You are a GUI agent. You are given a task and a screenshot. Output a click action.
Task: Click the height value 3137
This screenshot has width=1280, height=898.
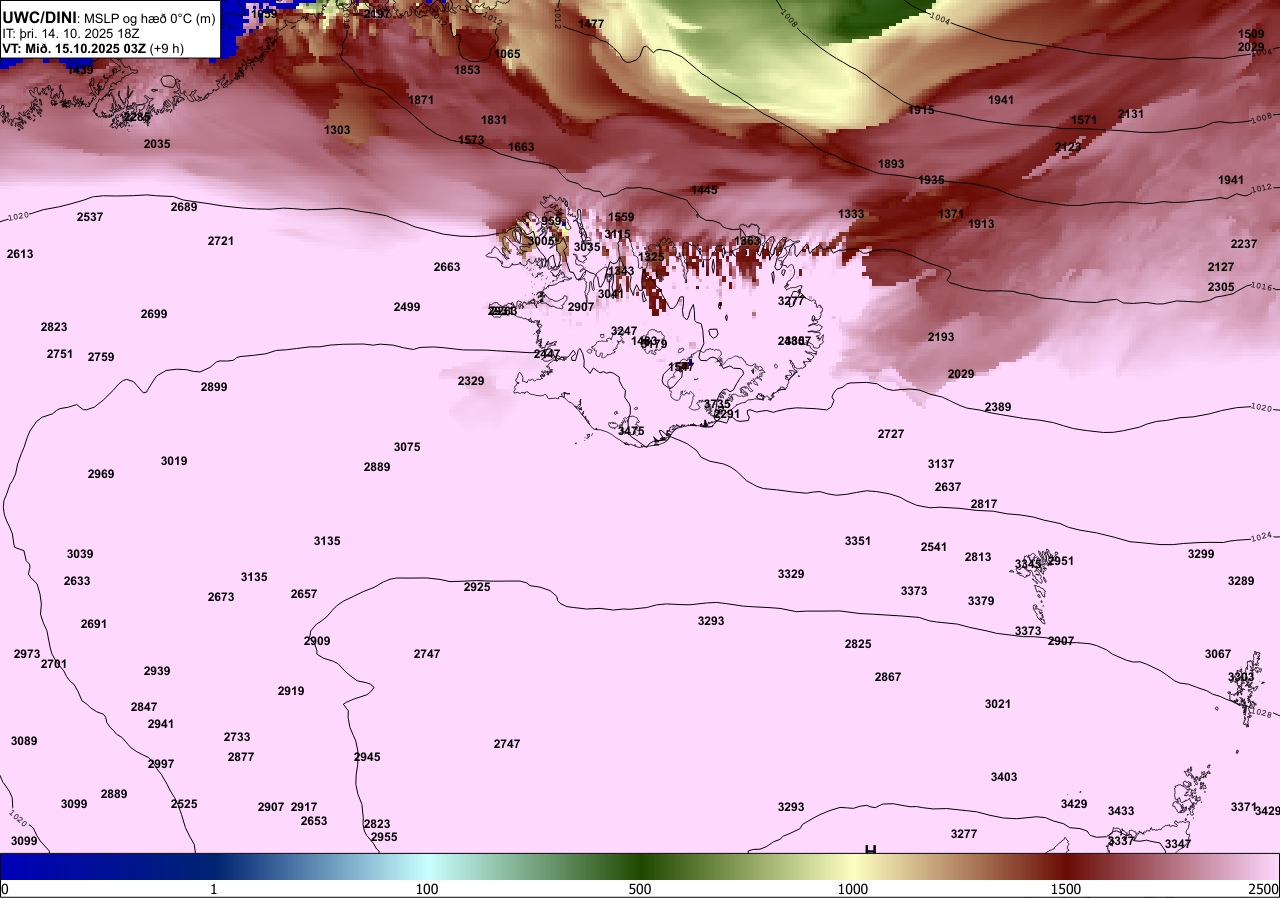(941, 464)
